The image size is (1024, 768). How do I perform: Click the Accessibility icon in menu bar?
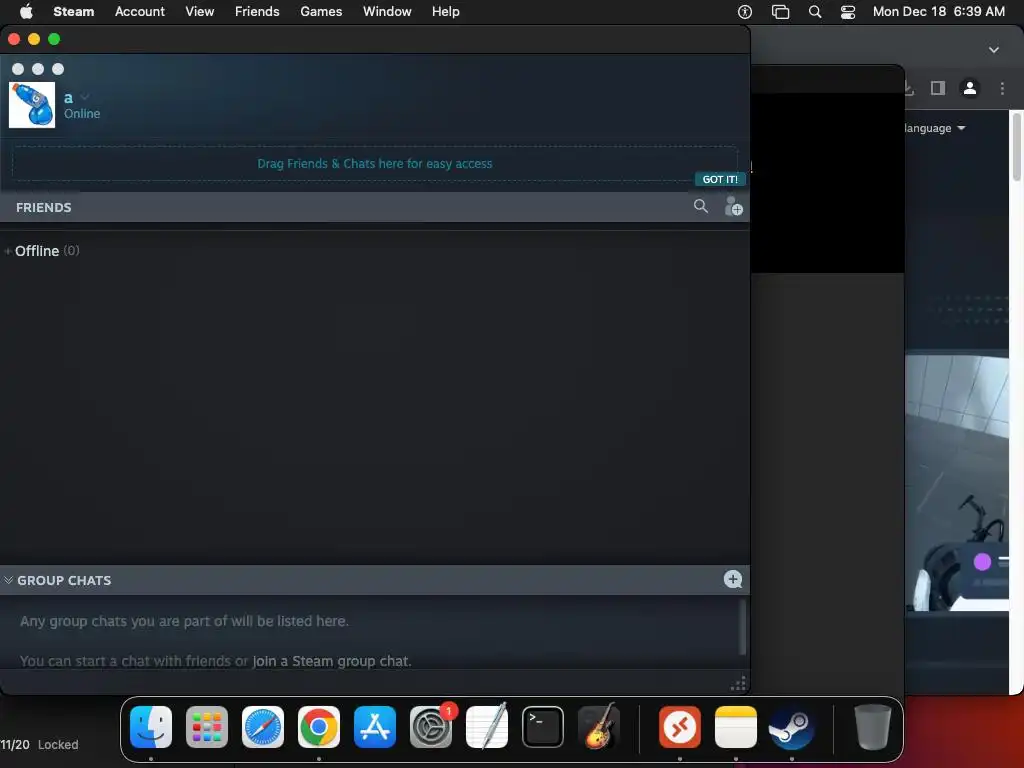coord(745,12)
